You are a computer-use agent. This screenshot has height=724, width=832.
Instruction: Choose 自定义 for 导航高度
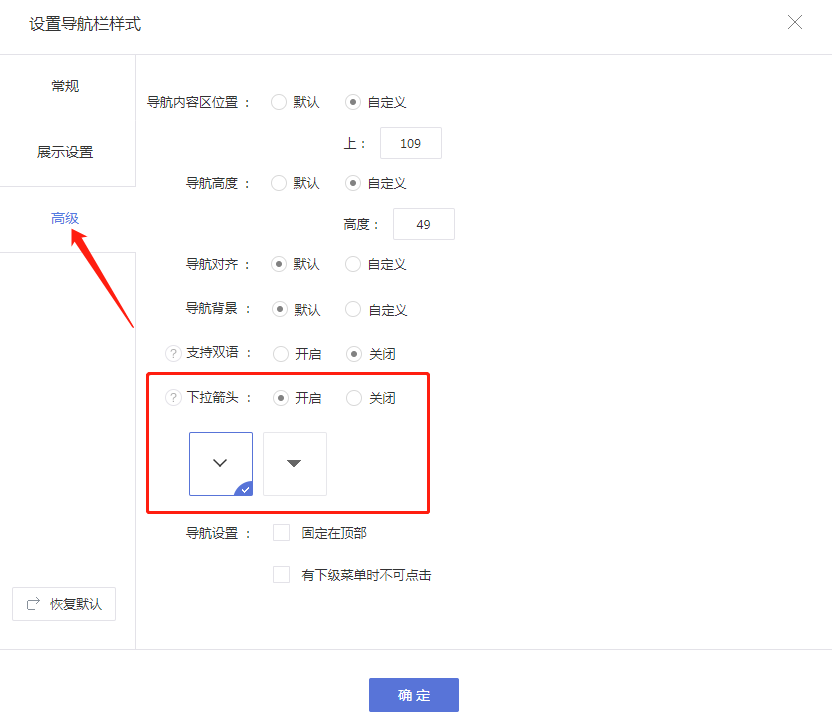[x=353, y=183]
